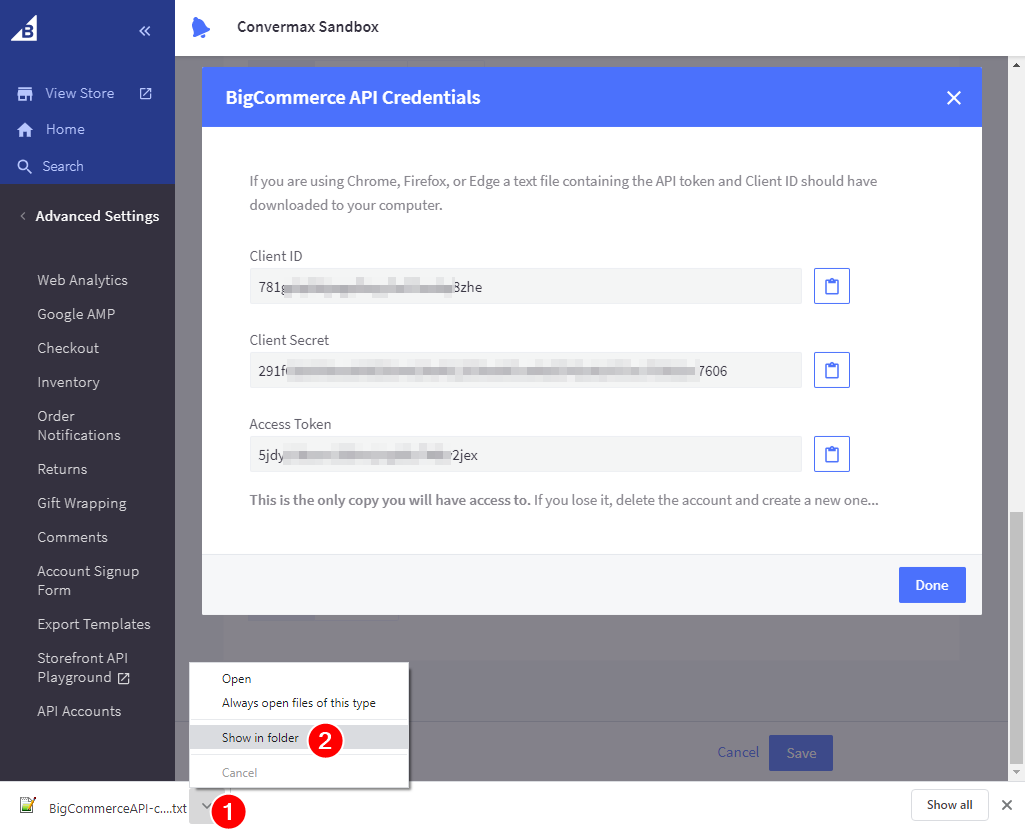
Task: Click the Convermax Sandbox store name
Action: 308,27
